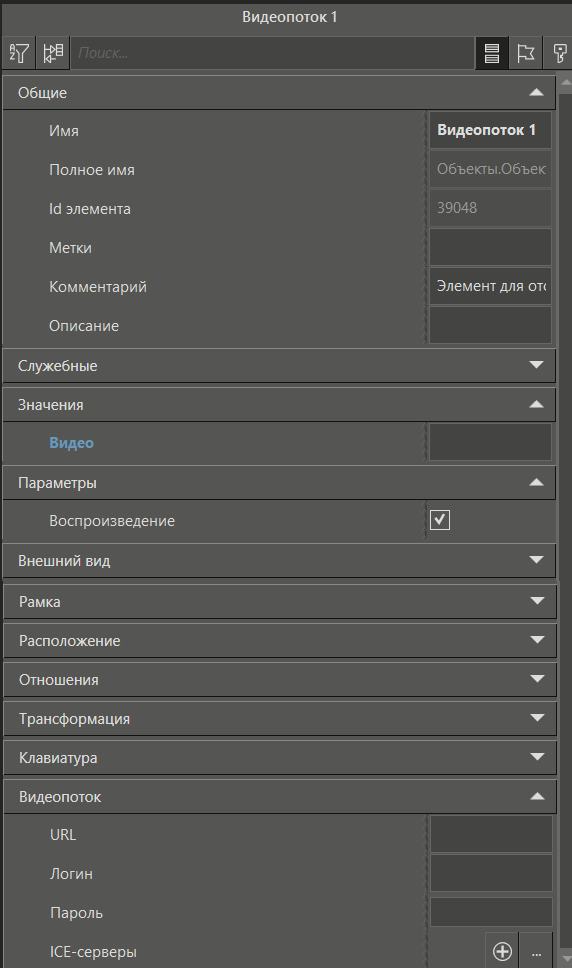Click the Комментарий value field
The height and width of the screenshot is (968, 572).
point(491,286)
